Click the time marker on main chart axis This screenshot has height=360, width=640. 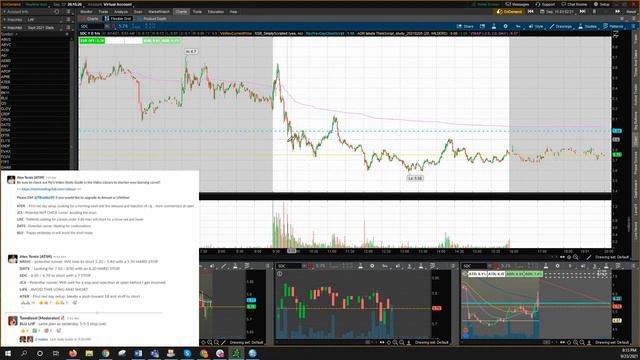point(291,251)
